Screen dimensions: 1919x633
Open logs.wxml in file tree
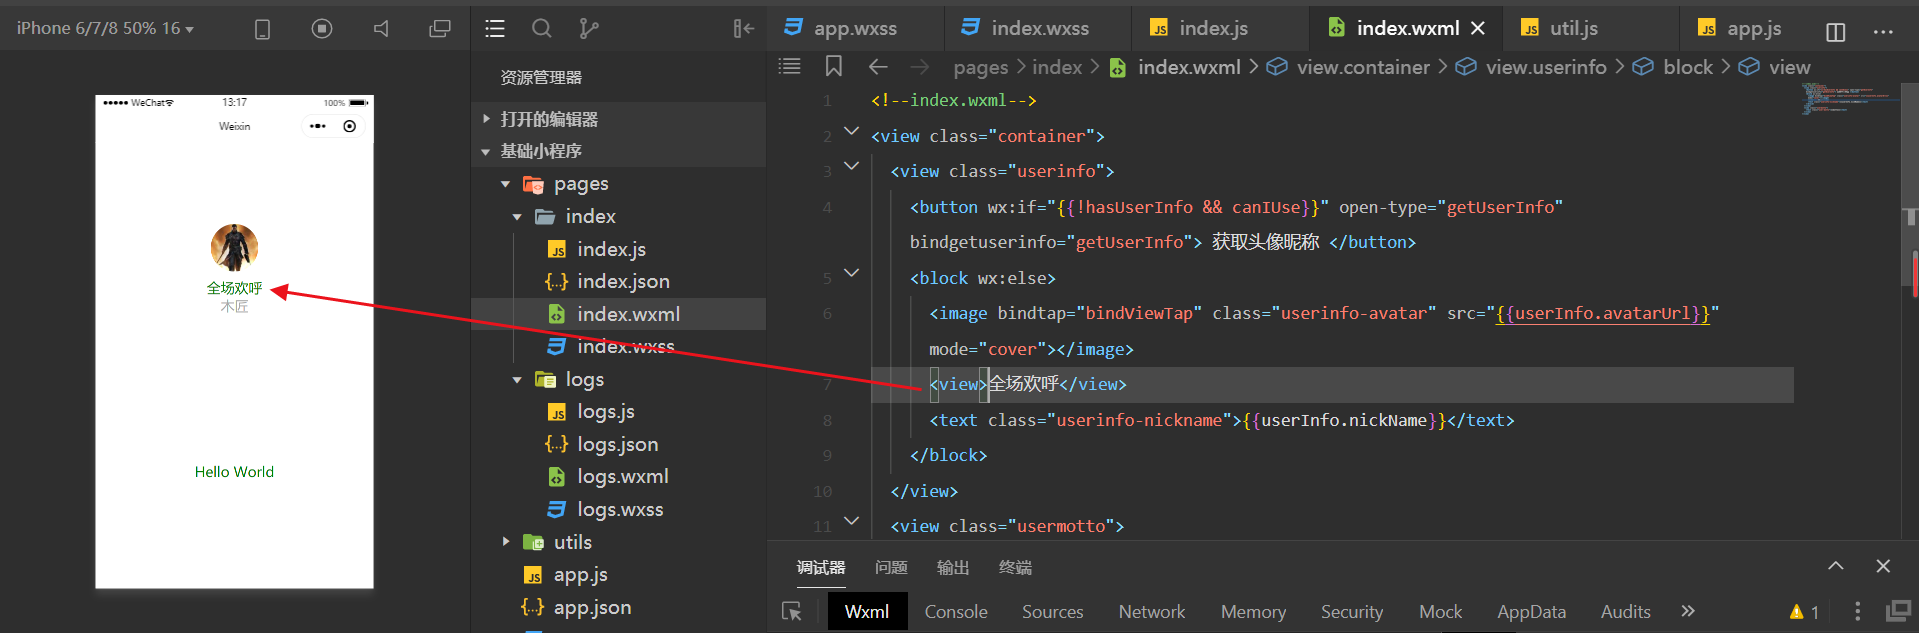618,476
